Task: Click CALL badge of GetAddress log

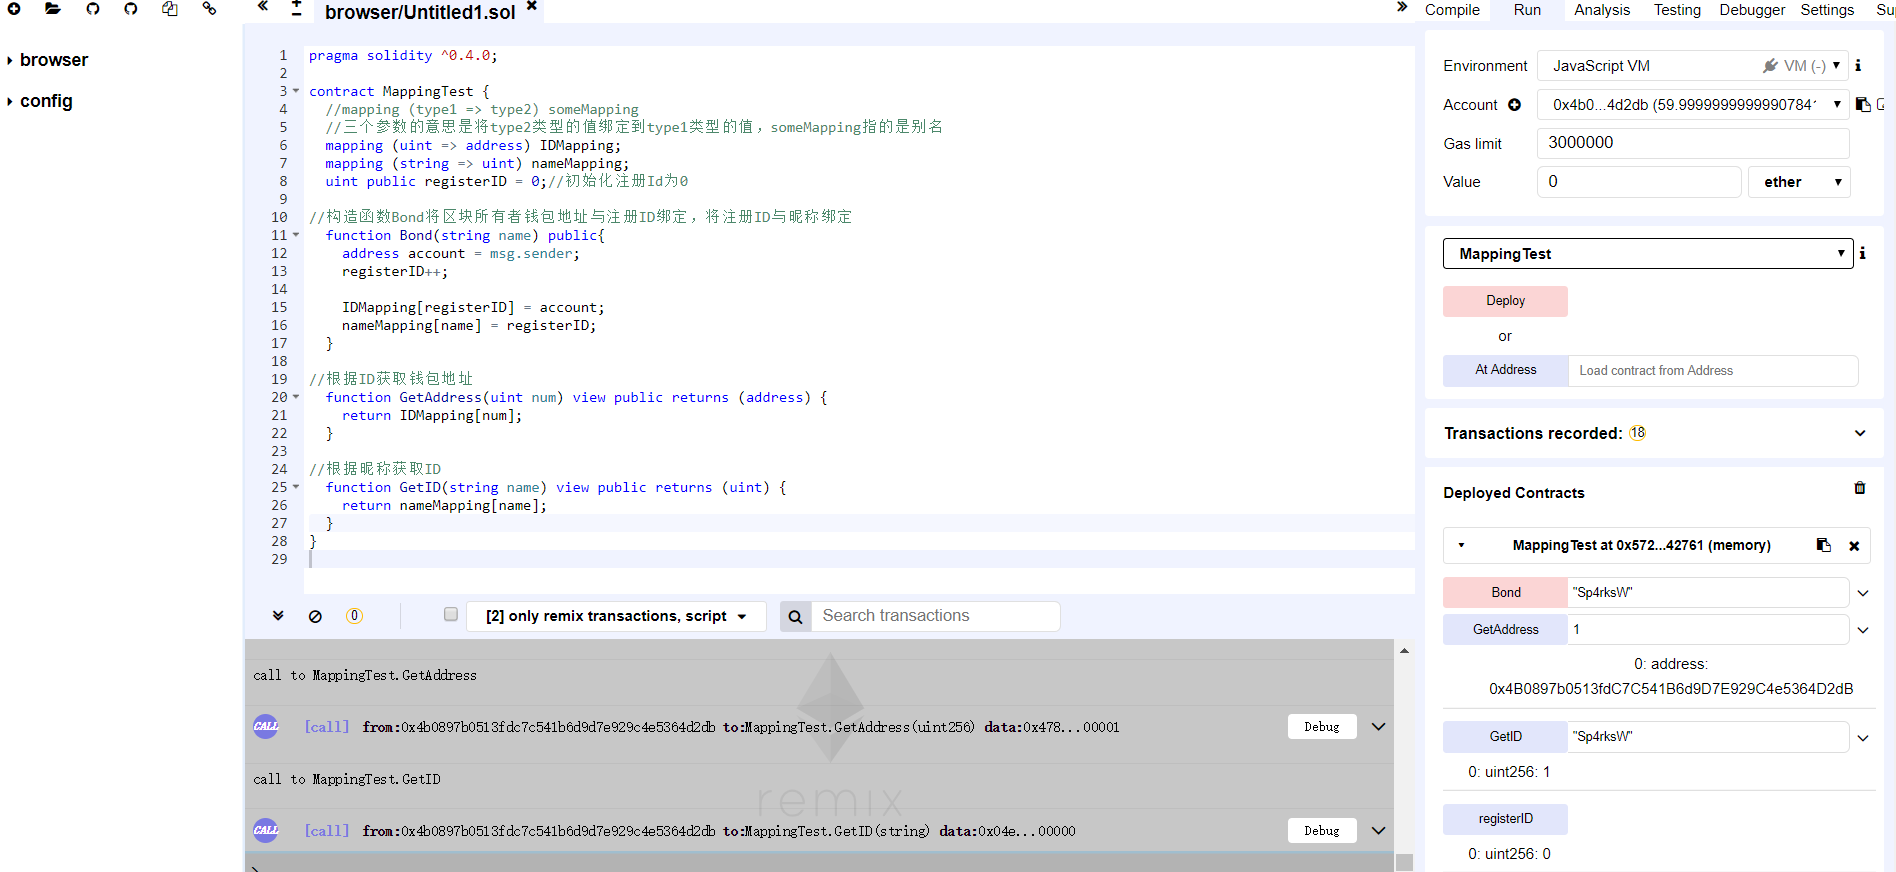Action: point(266,727)
